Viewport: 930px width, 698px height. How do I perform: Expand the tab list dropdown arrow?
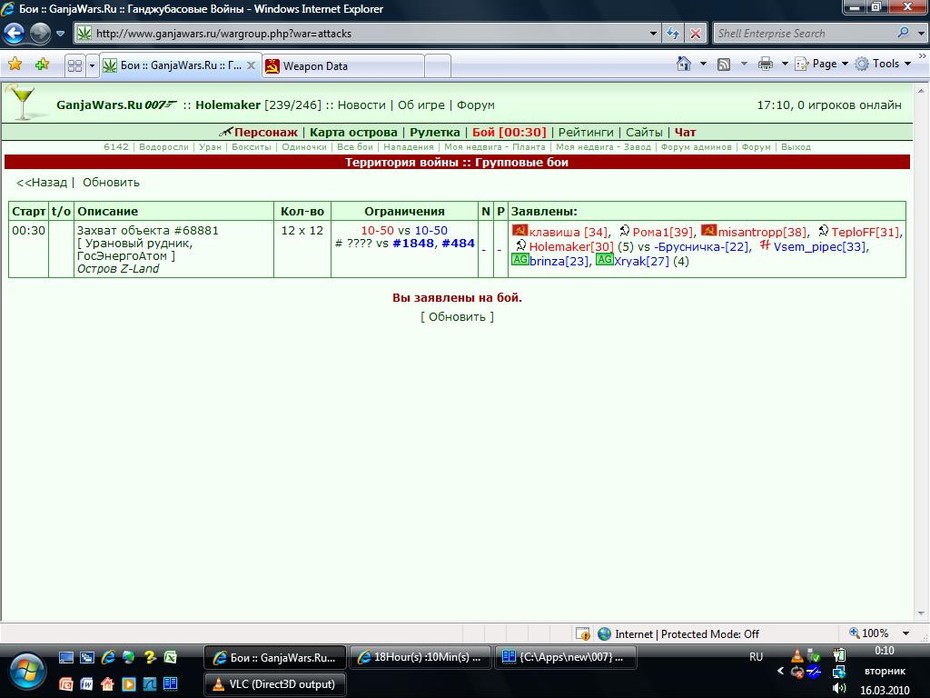click(x=92, y=65)
